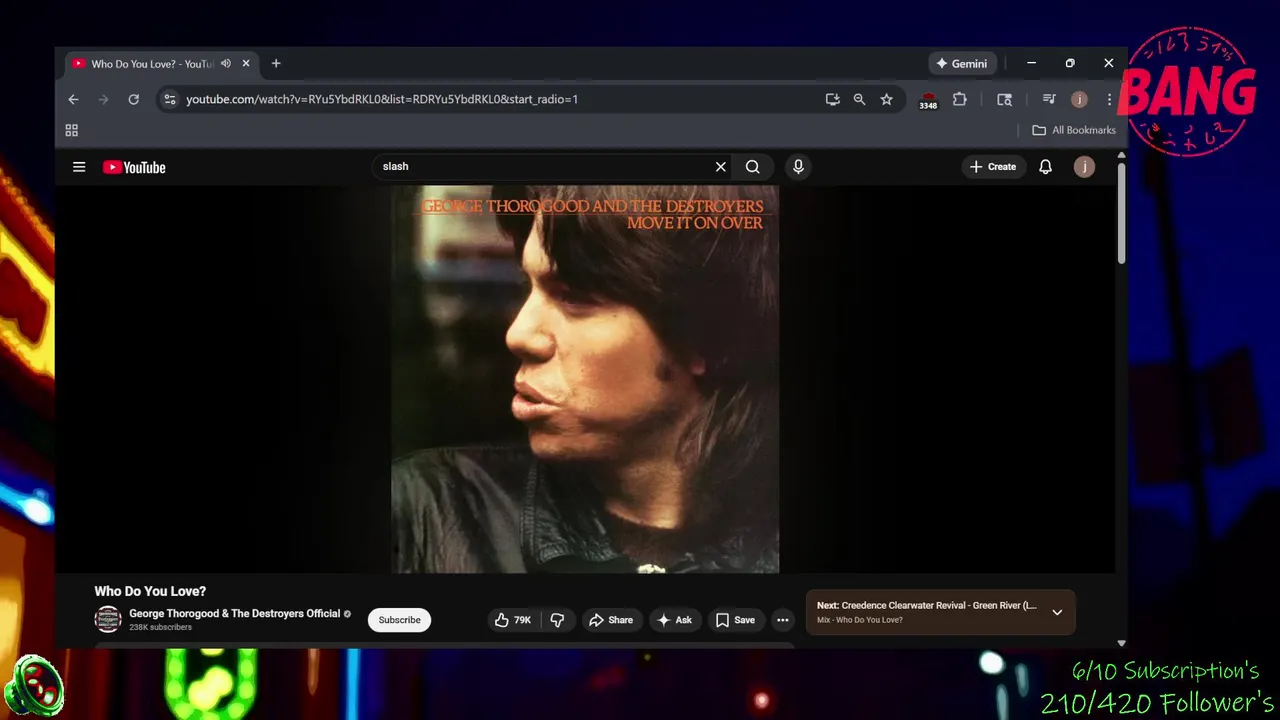Go to YouTube home via logo
Viewport: 1280px width, 720px height.
134,167
